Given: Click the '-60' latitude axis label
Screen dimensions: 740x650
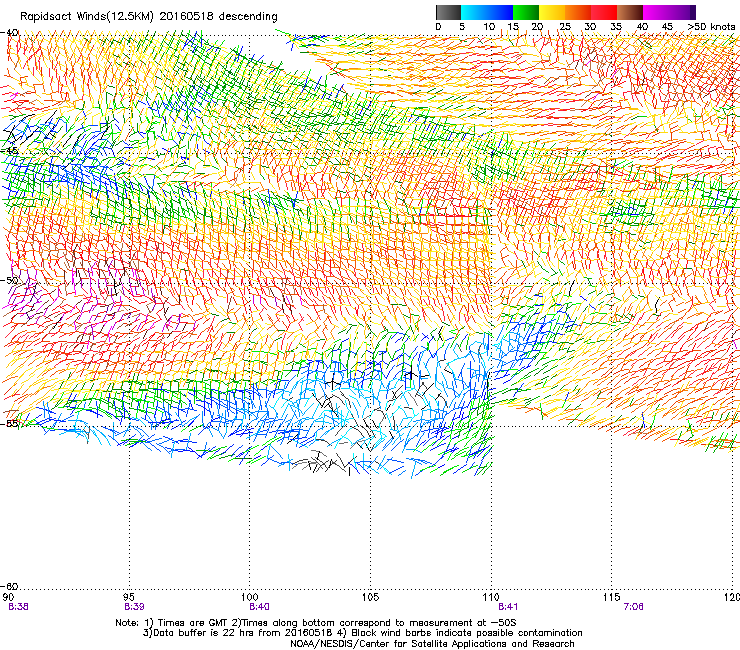Looking at the screenshot, I should pos(9,586).
